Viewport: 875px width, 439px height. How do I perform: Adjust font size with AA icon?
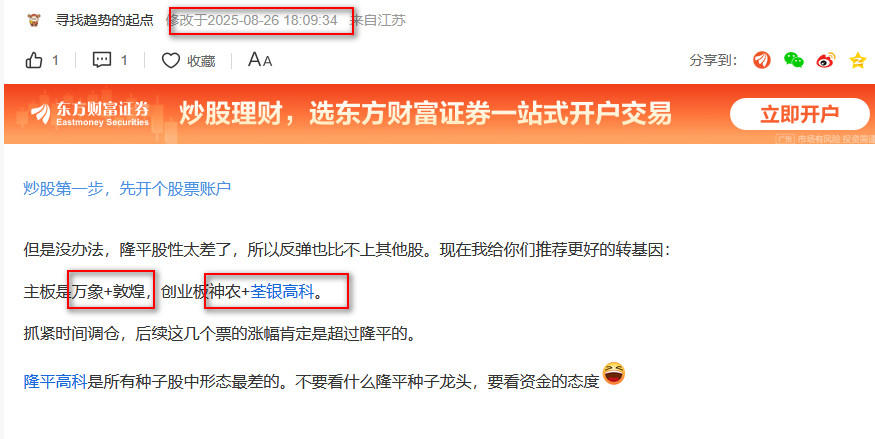[260, 60]
